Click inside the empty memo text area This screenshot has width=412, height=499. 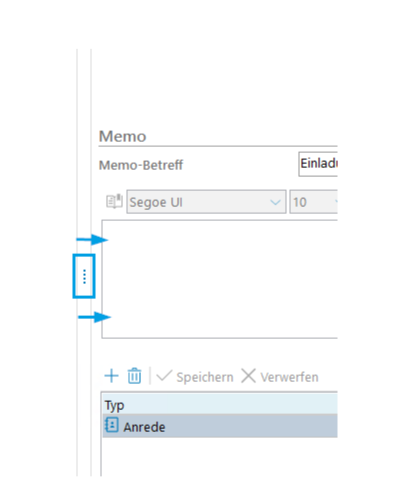(x=220, y=279)
